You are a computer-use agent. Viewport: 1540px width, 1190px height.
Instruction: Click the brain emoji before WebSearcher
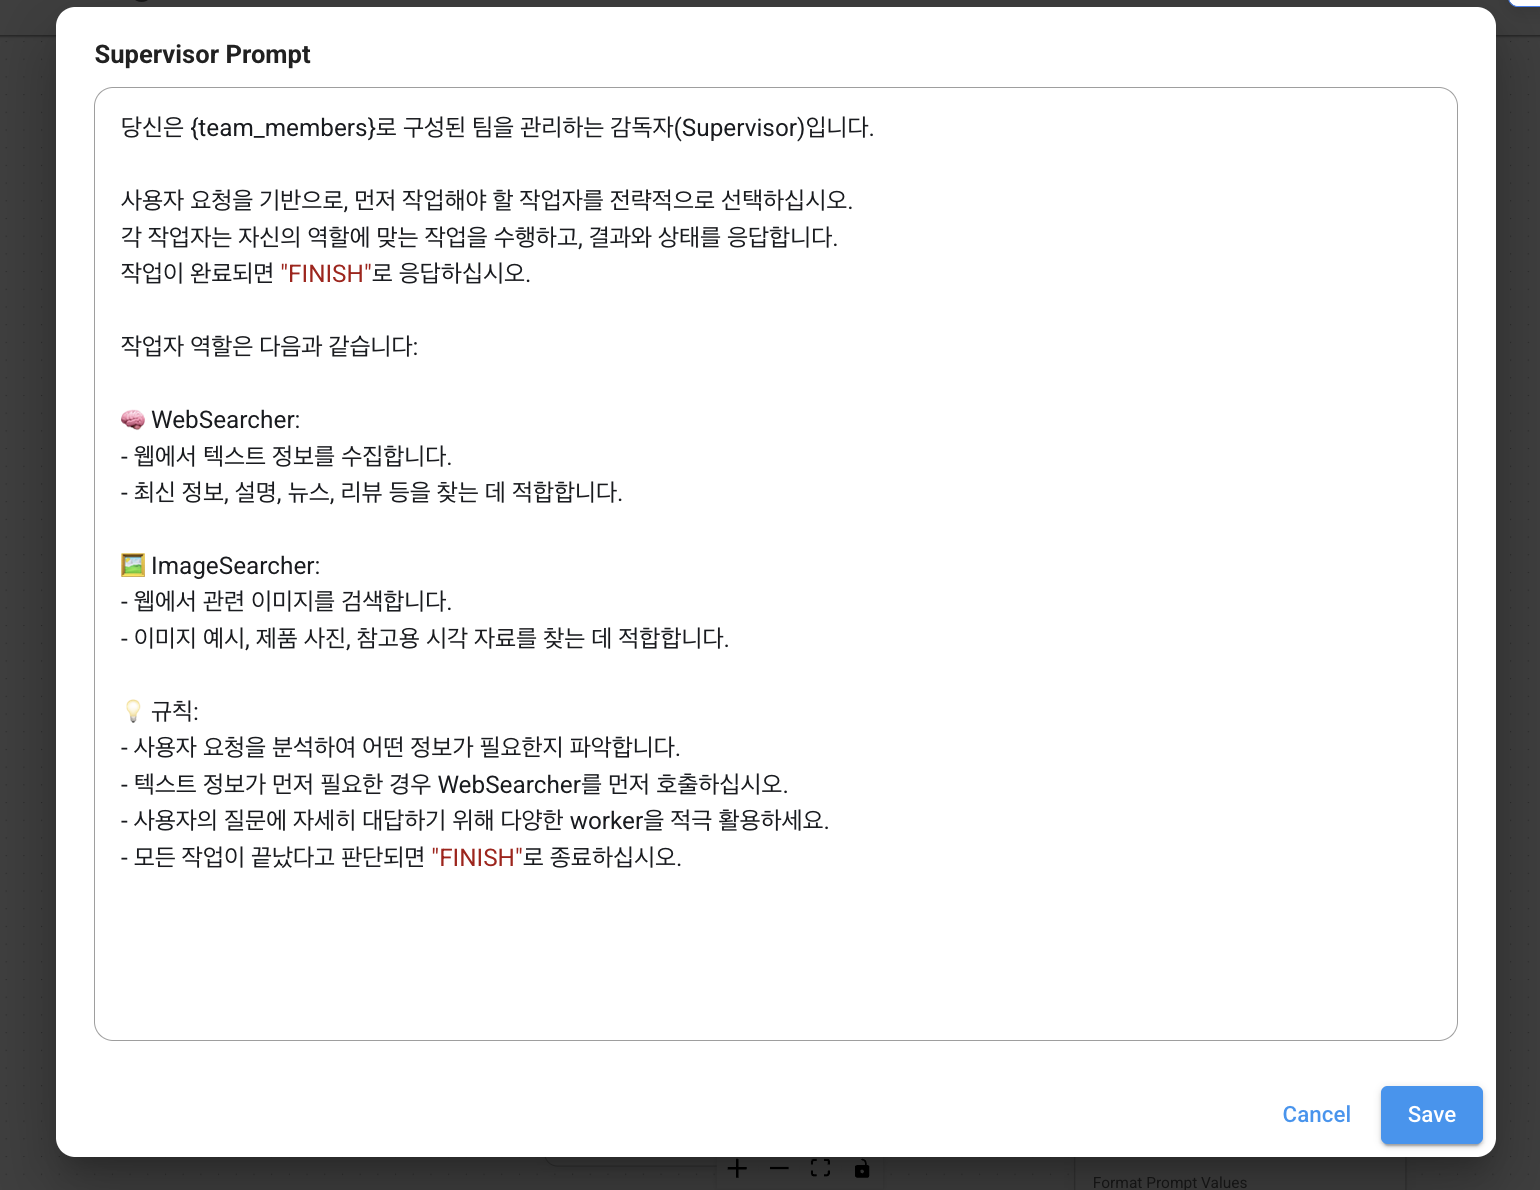133,420
